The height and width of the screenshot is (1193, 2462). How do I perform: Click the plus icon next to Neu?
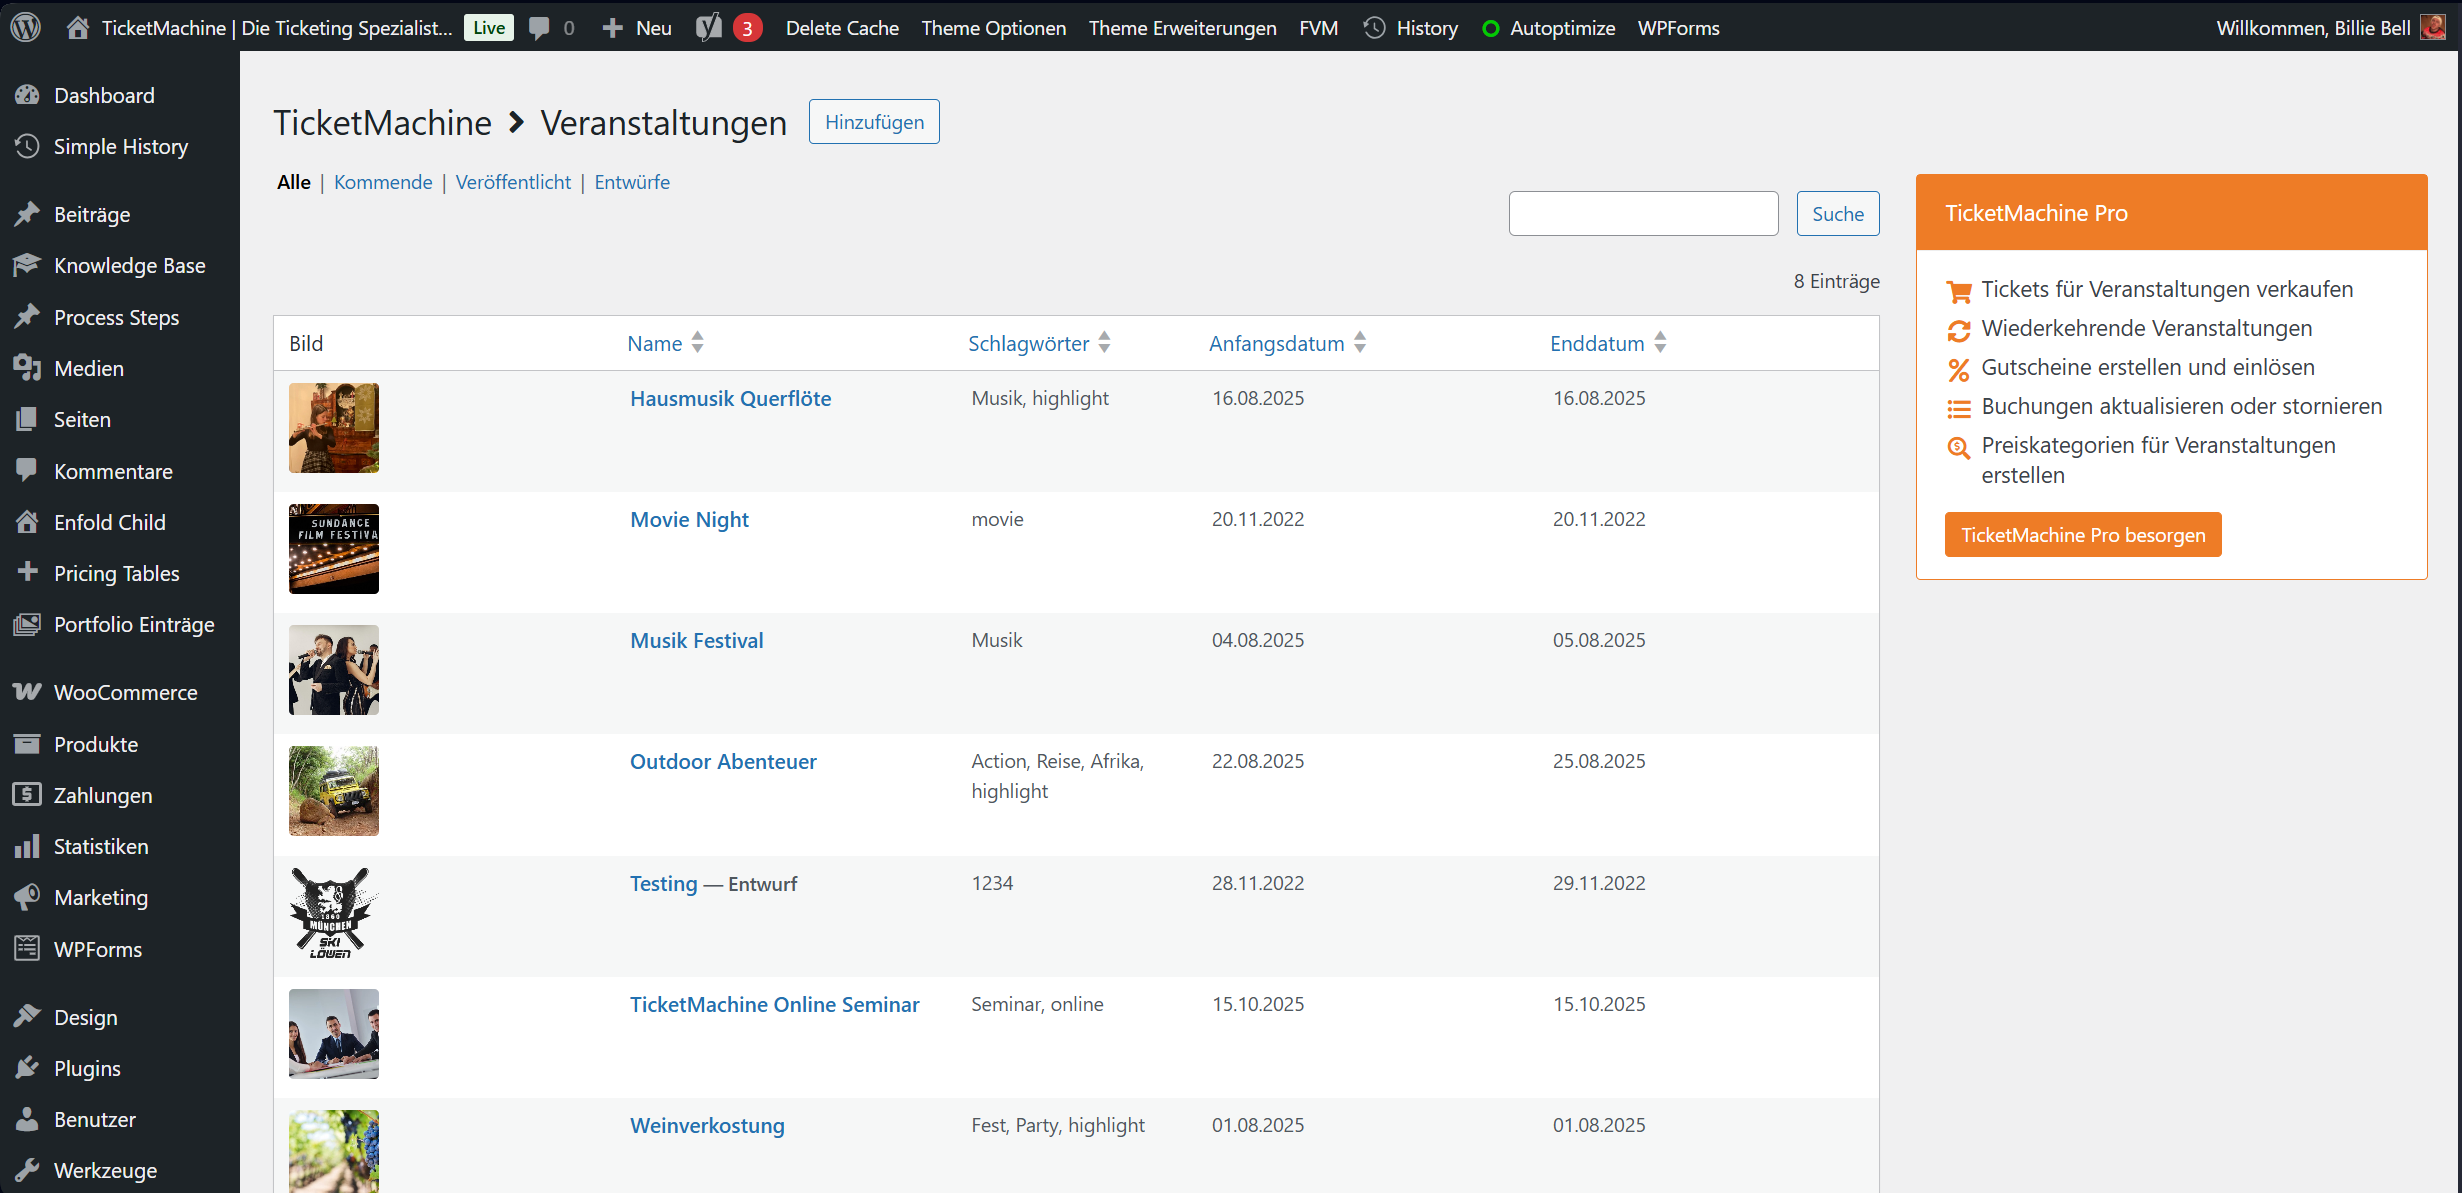[612, 28]
